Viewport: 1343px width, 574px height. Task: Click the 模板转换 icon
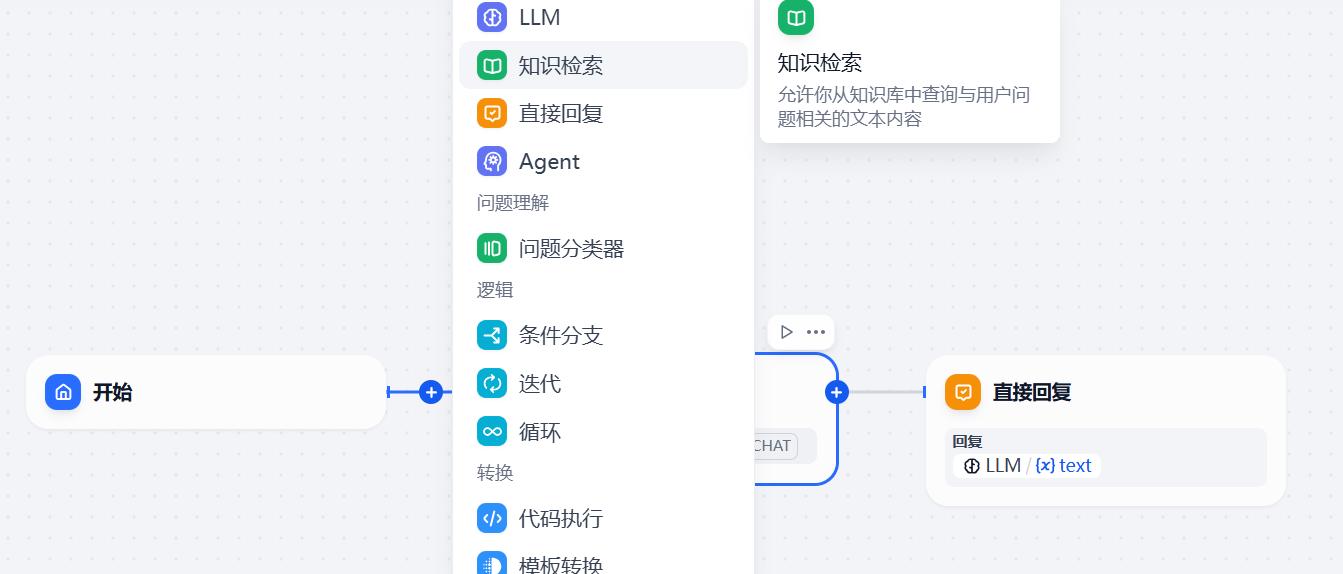pos(492,564)
